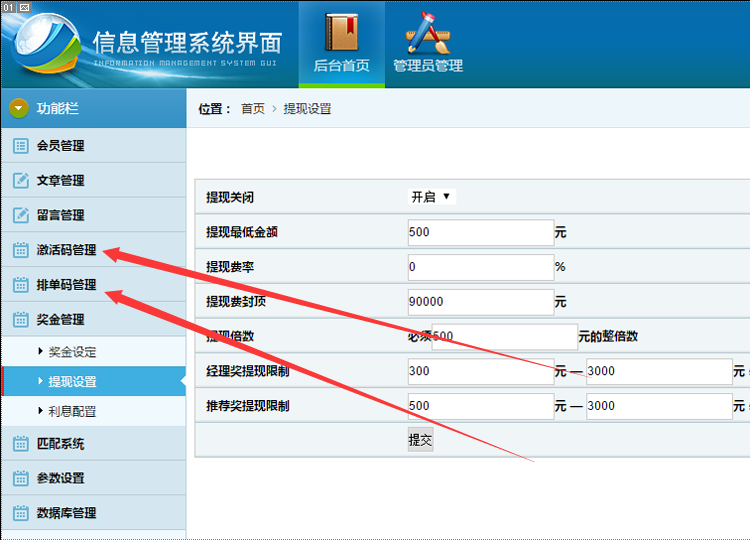This screenshot has width=750, height=540.
Task: Click the 功能栏 header label
Action: click(x=58, y=108)
